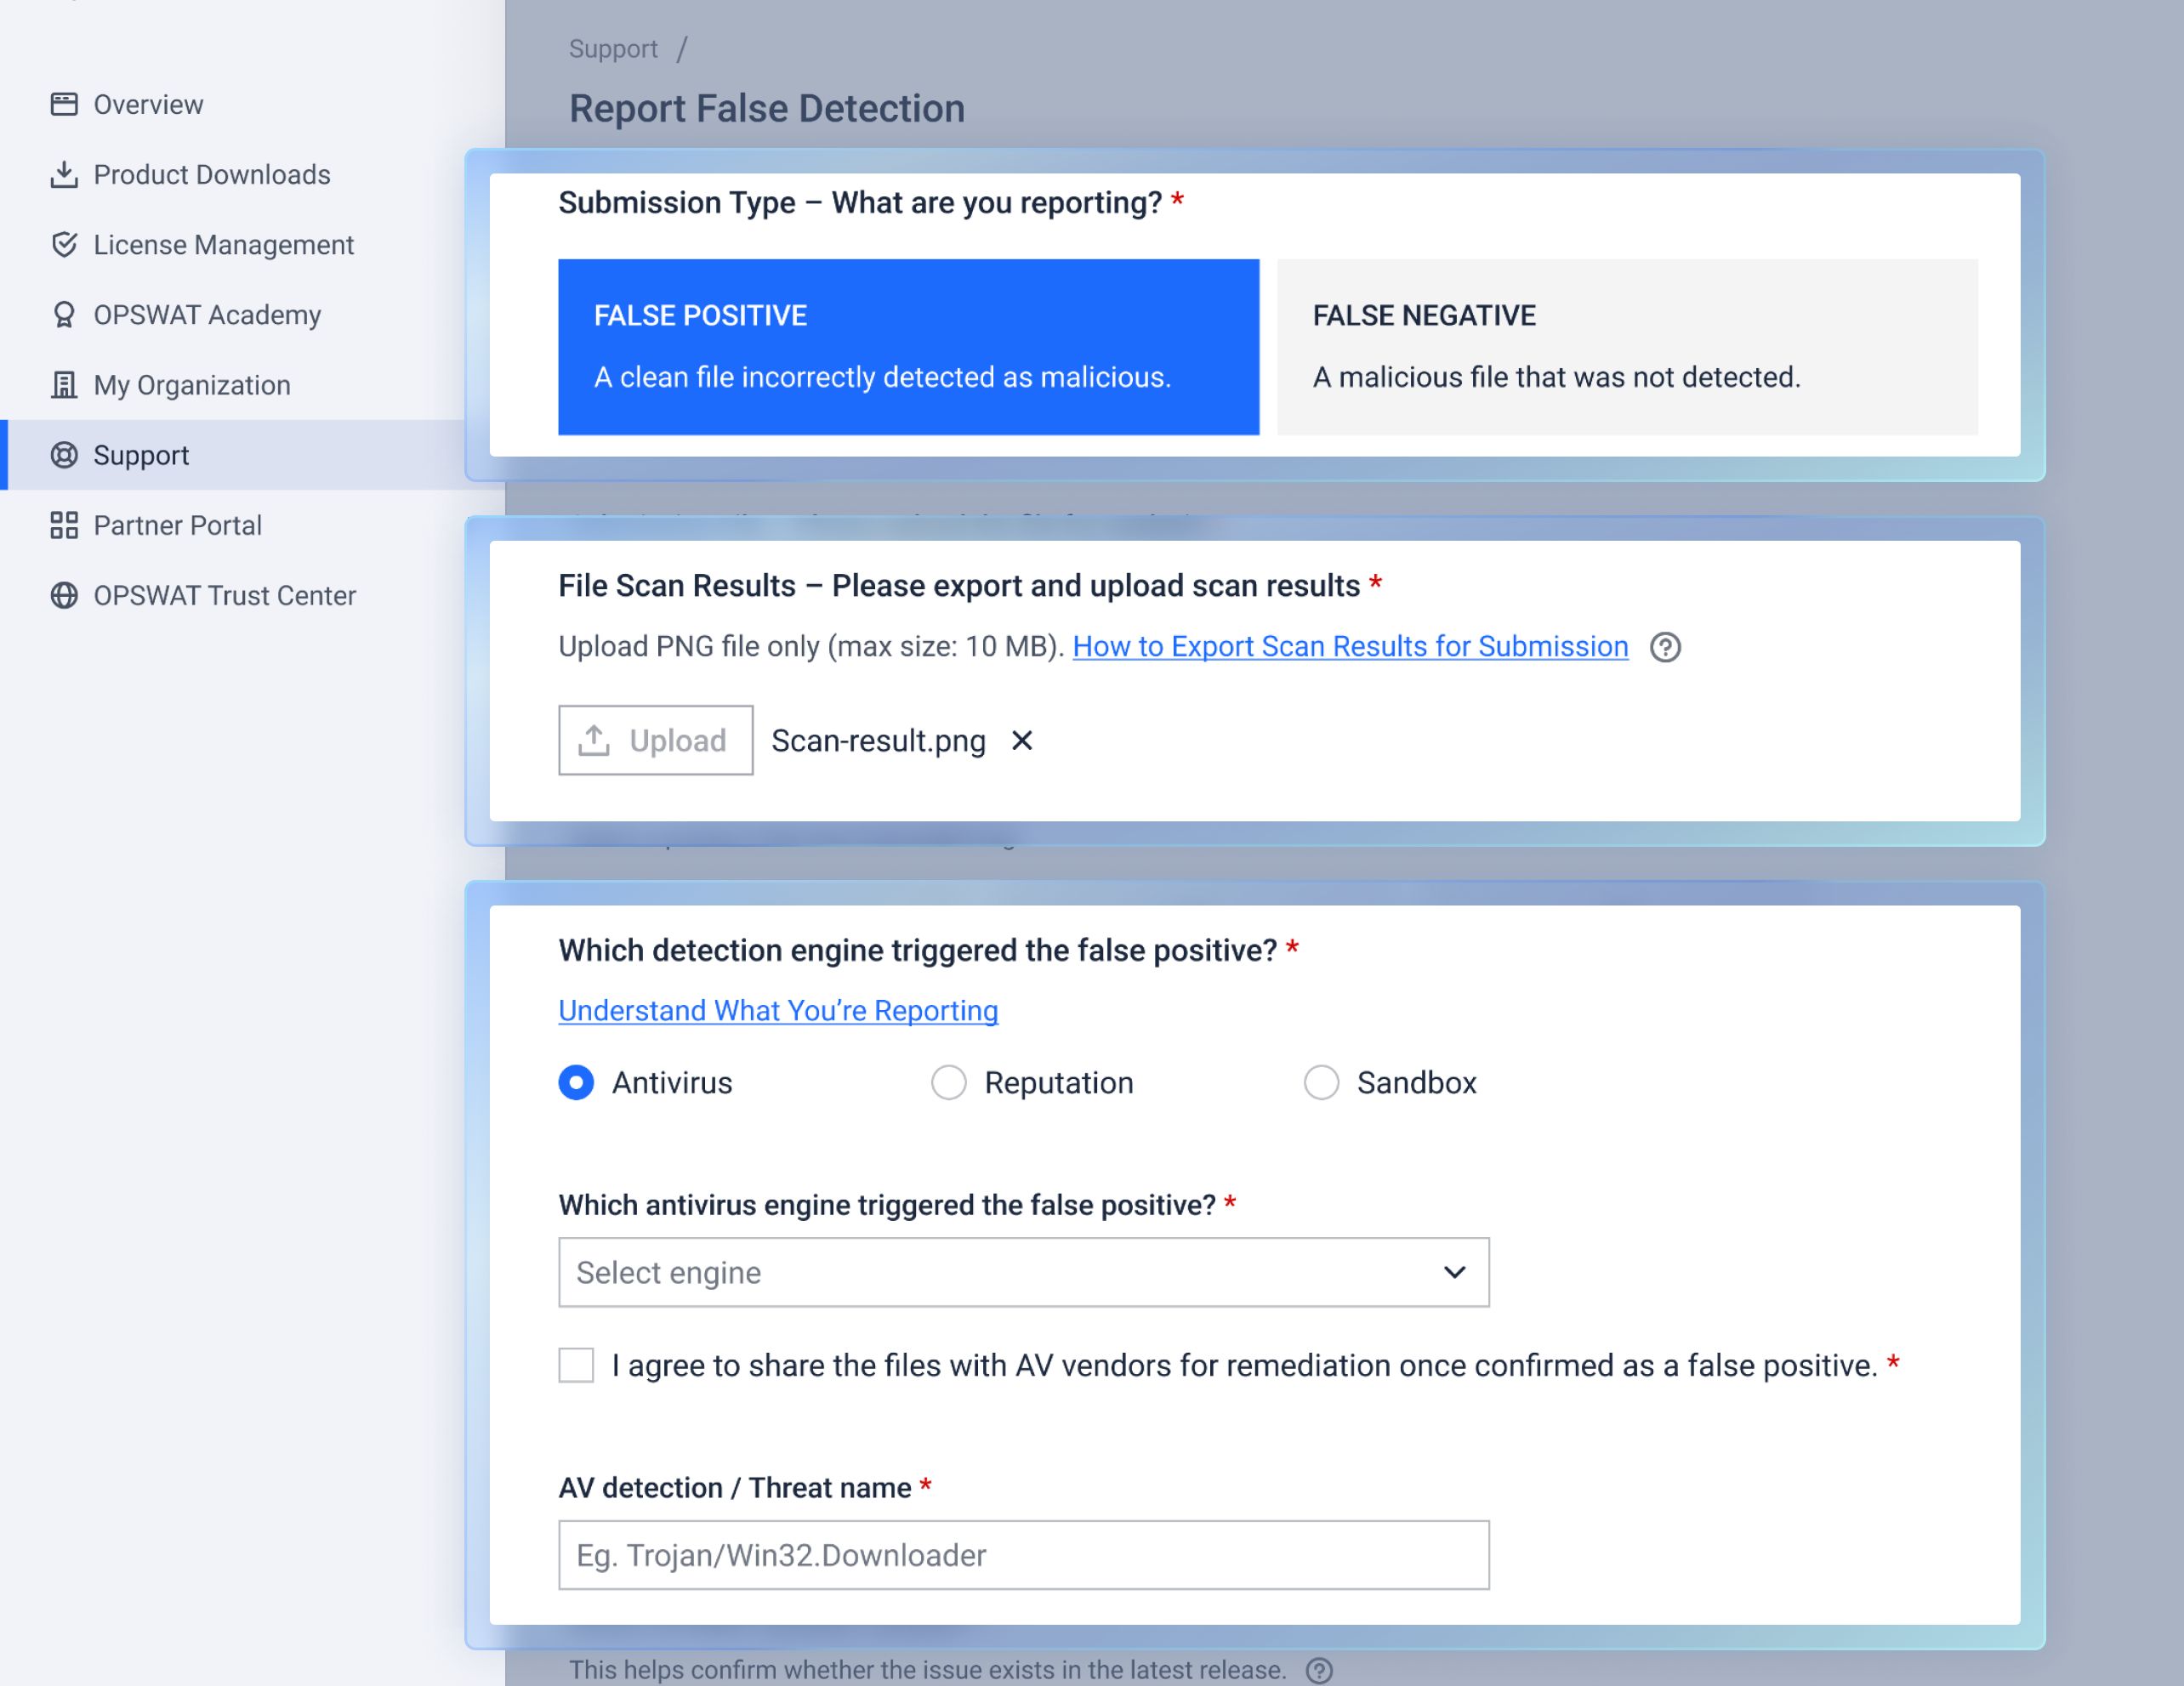
Task: Choose the Sandbox detection engine option
Action: 1320,1082
